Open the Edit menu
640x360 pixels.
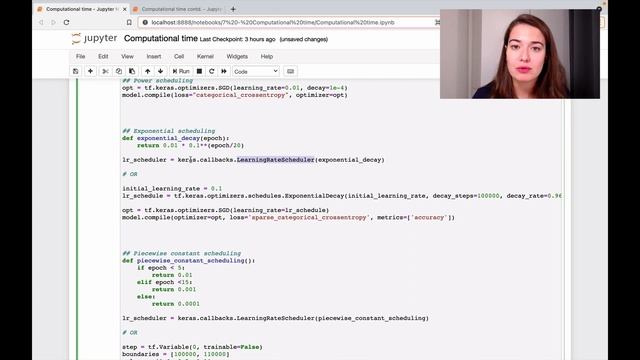pos(103,56)
